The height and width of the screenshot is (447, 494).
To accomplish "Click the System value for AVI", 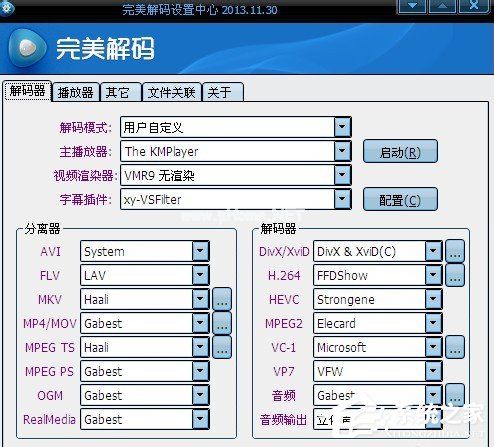I will click(104, 252).
